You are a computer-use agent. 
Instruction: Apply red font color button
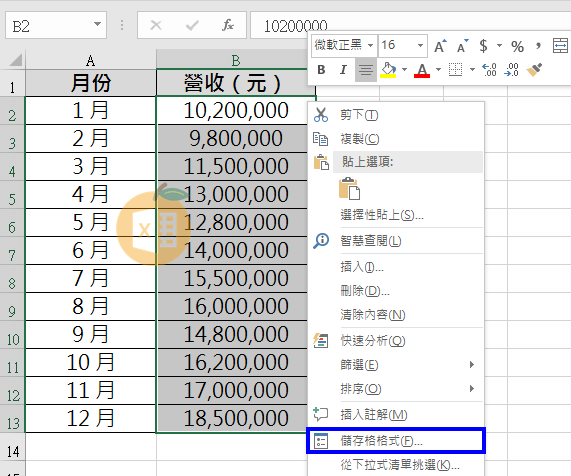(x=422, y=70)
